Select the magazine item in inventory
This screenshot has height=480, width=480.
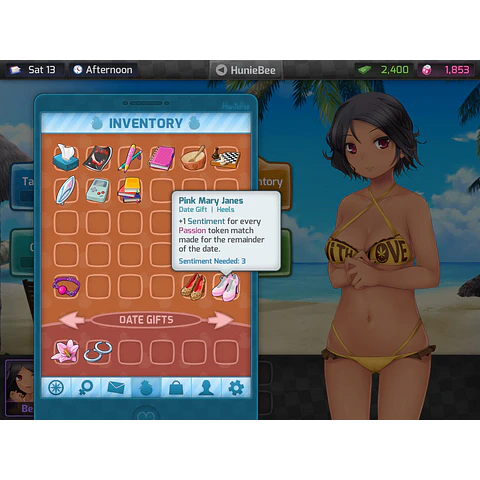[98, 158]
